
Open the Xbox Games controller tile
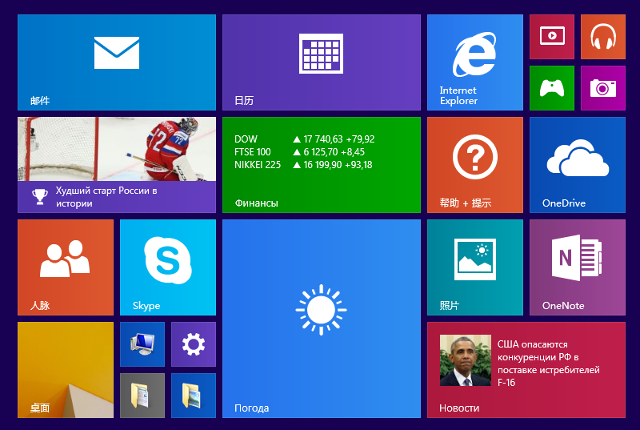(x=552, y=88)
